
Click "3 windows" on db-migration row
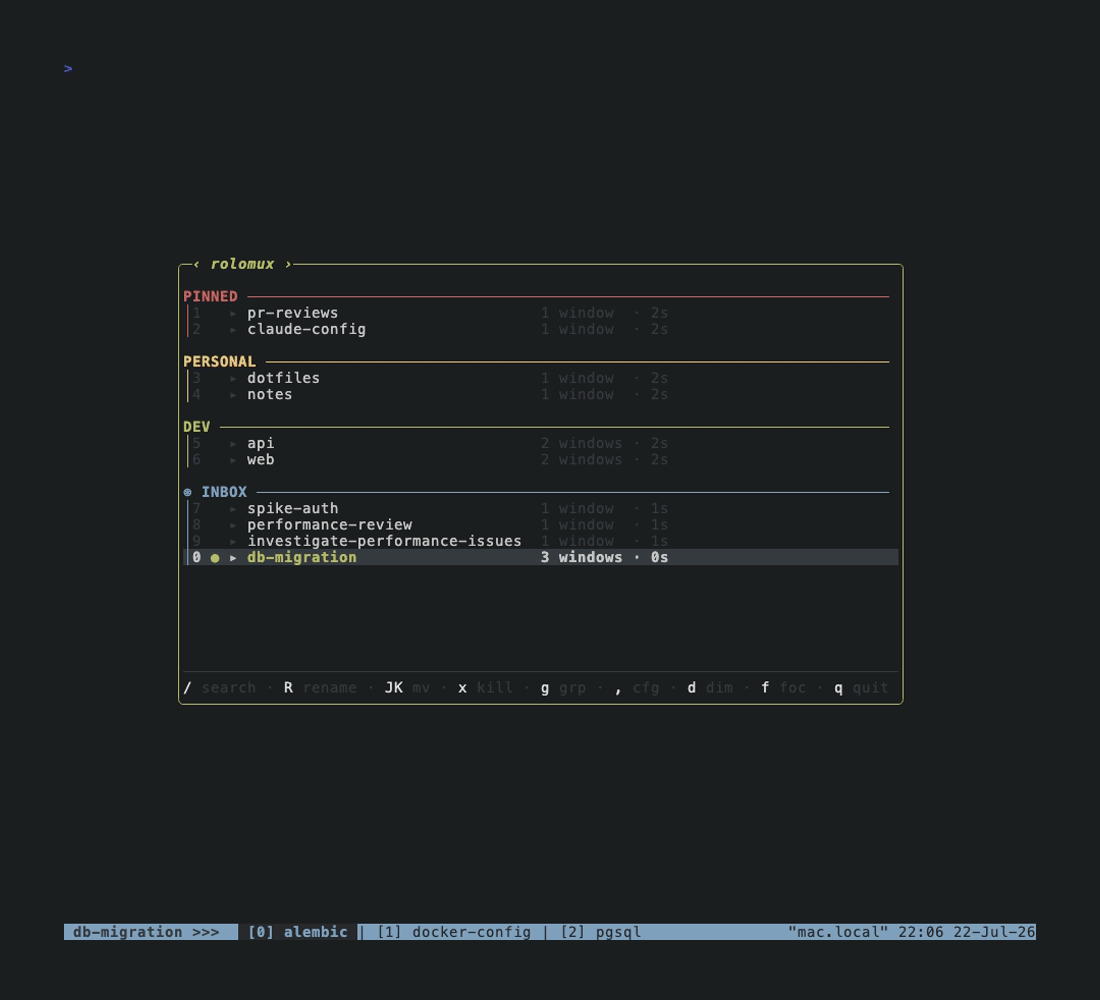[x=581, y=557]
